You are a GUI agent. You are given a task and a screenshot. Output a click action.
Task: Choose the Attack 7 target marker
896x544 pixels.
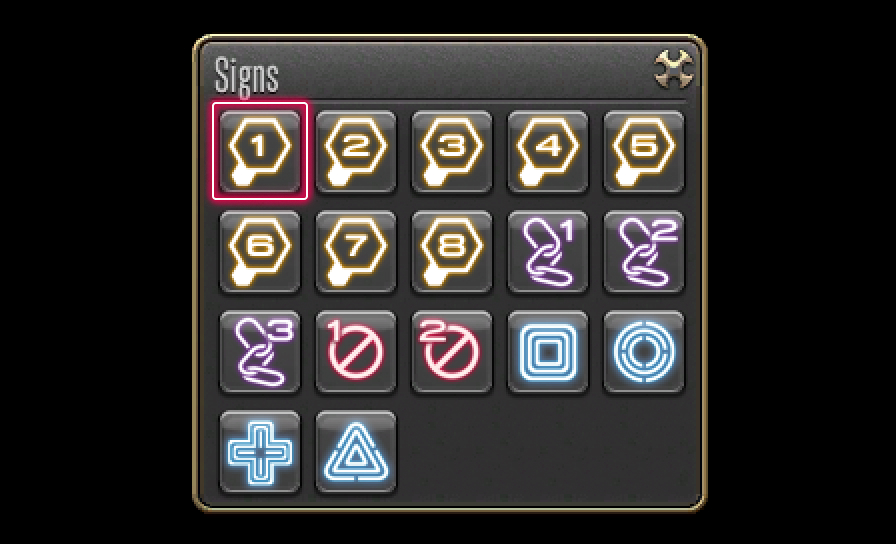pos(356,252)
